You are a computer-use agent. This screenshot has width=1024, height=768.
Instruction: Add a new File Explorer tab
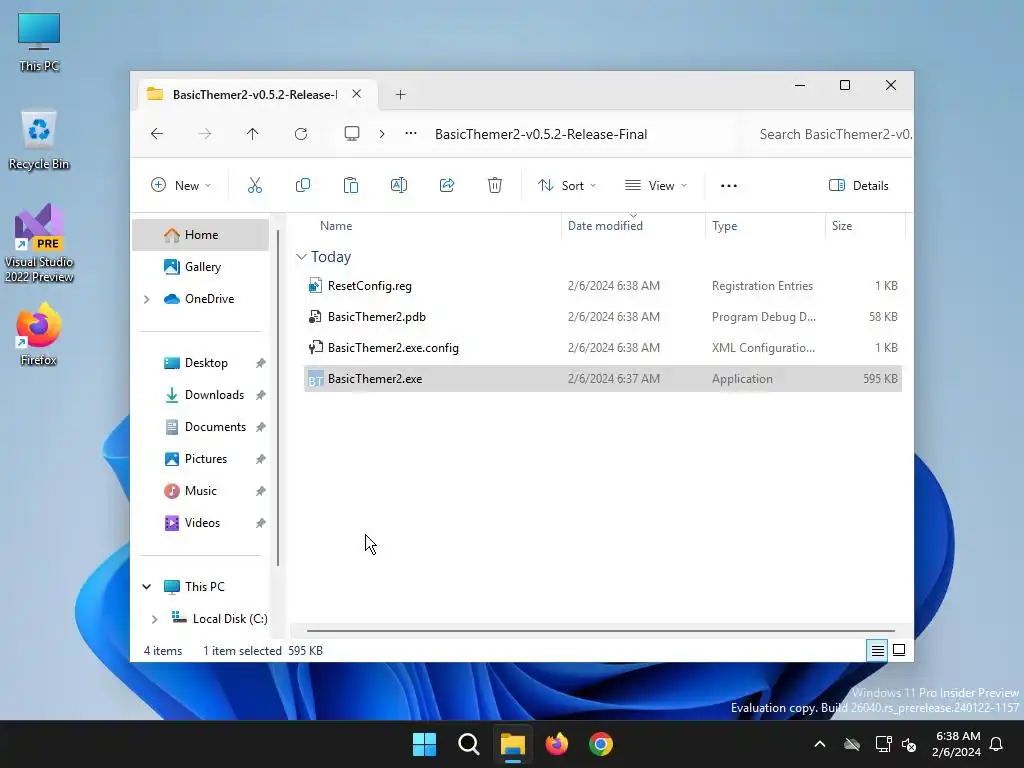(400, 95)
